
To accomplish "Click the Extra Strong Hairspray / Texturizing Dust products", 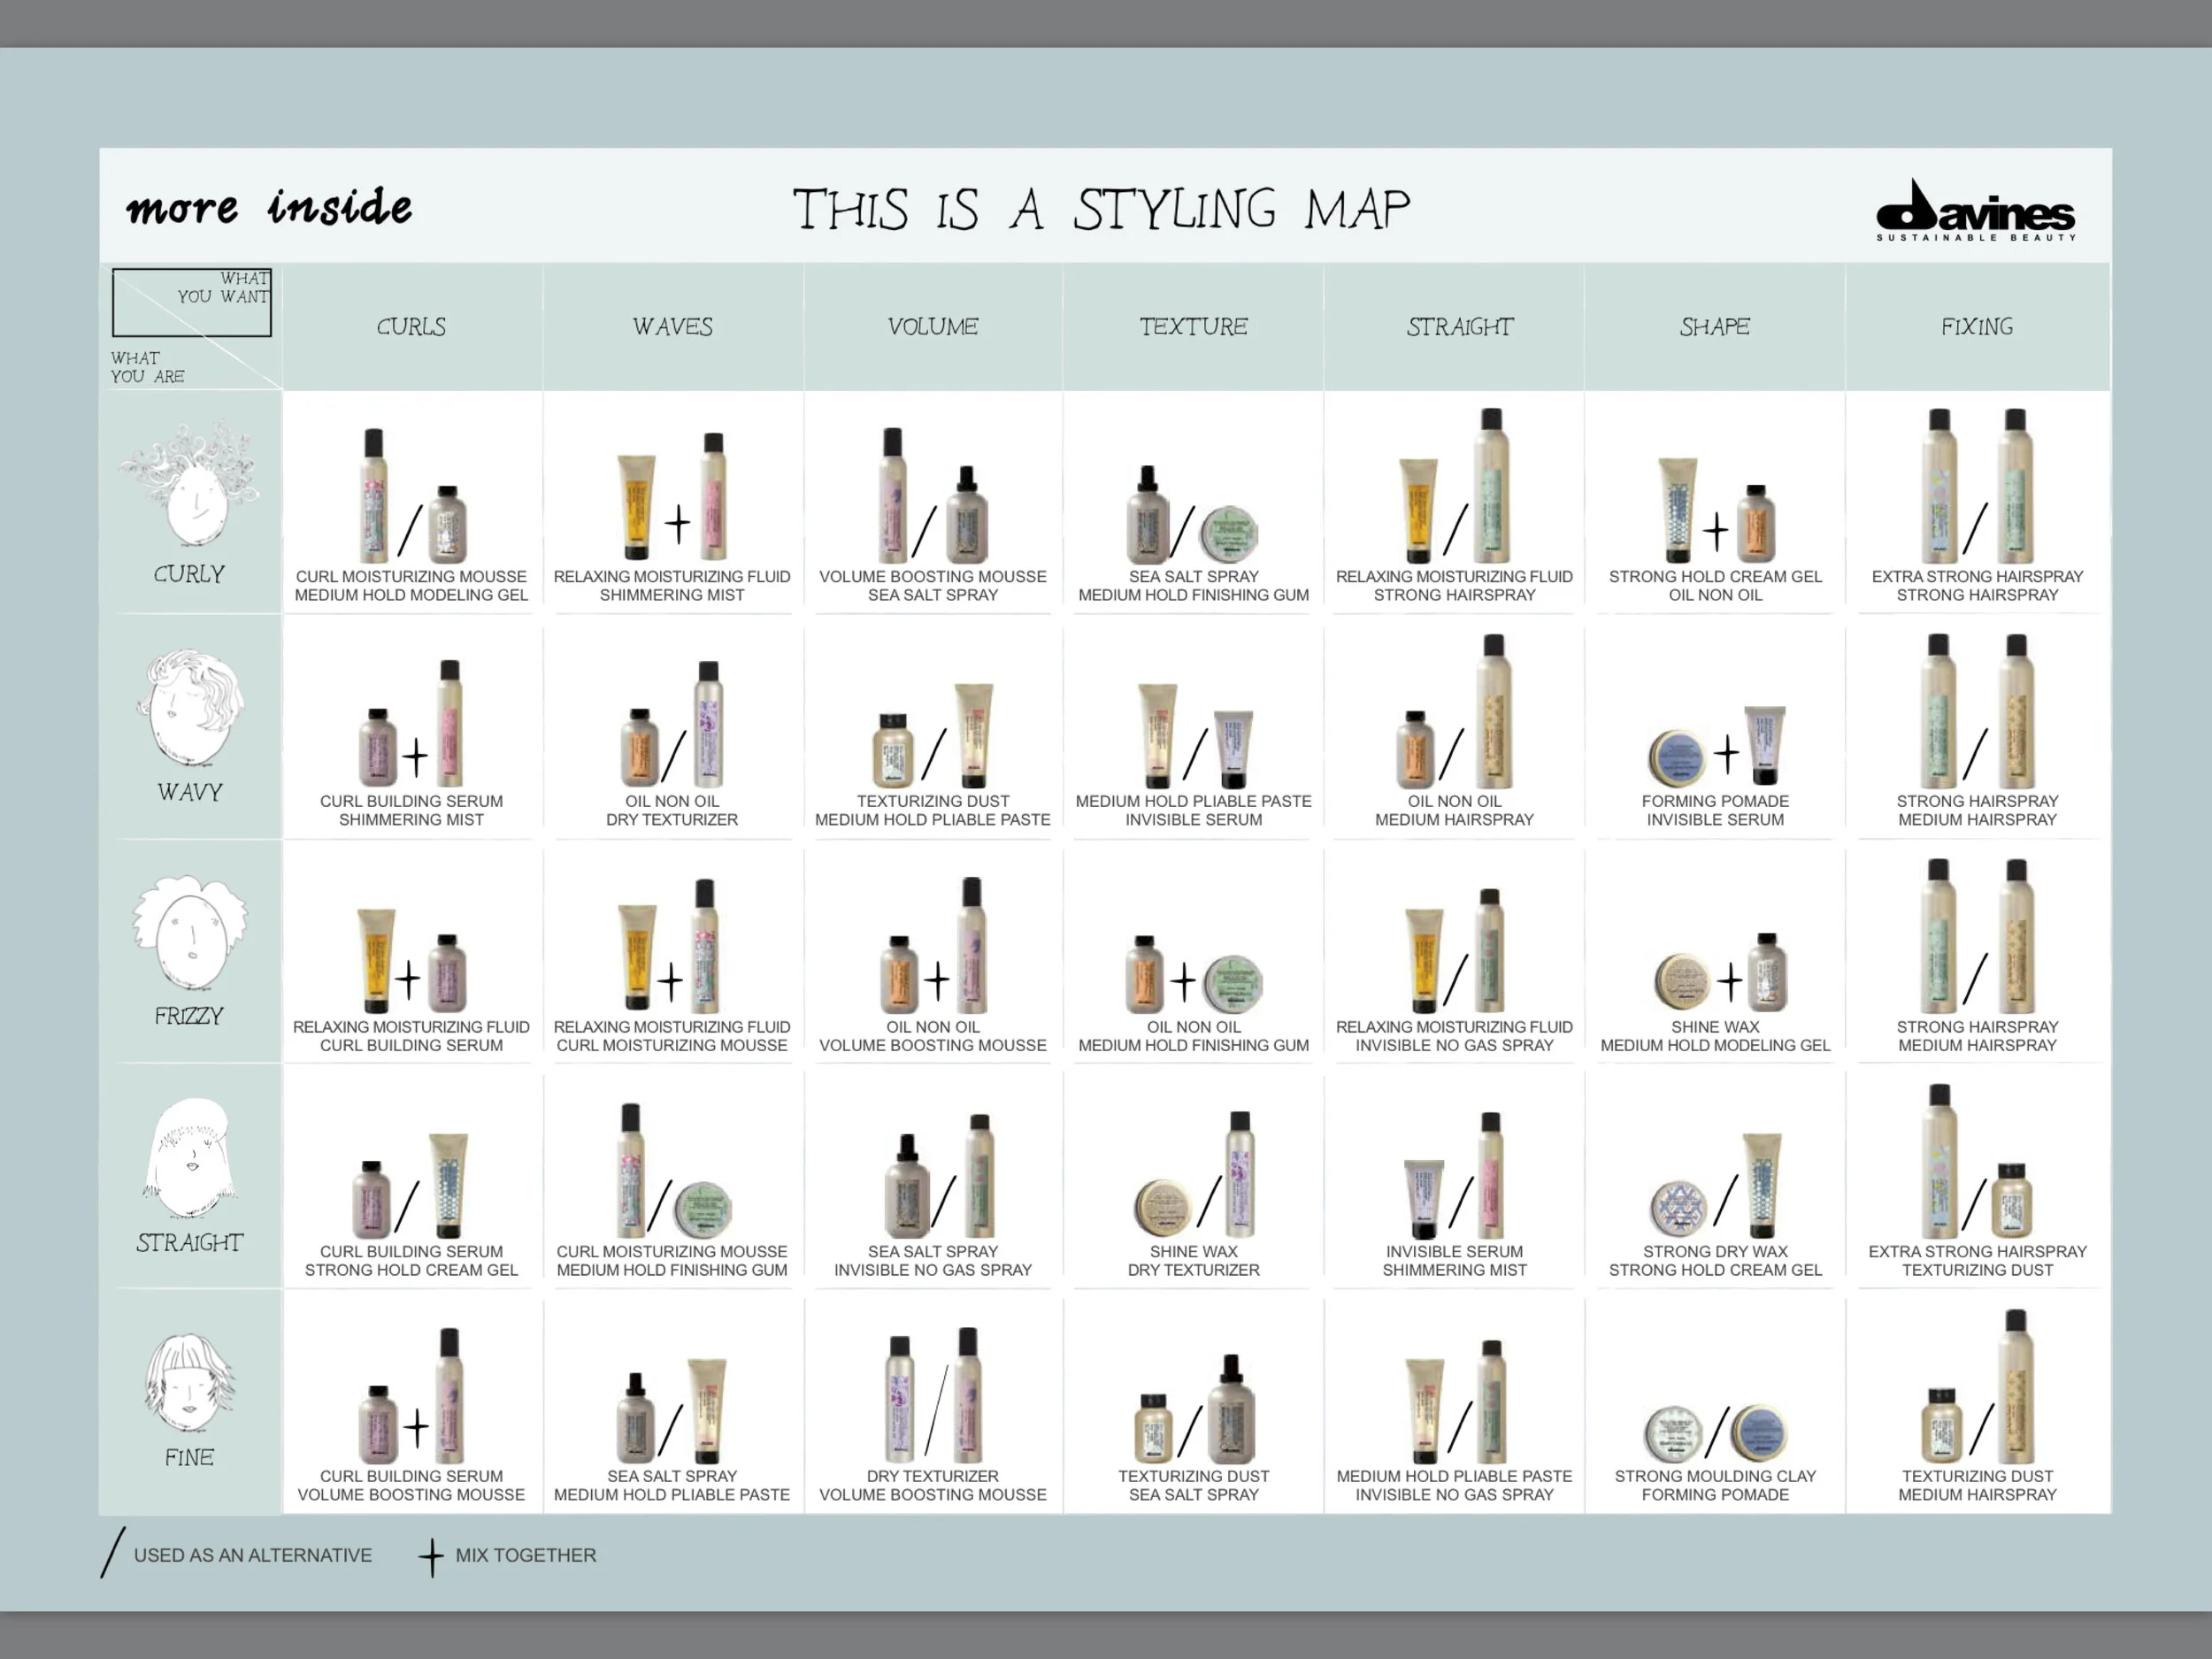I will click(x=1977, y=1162).
